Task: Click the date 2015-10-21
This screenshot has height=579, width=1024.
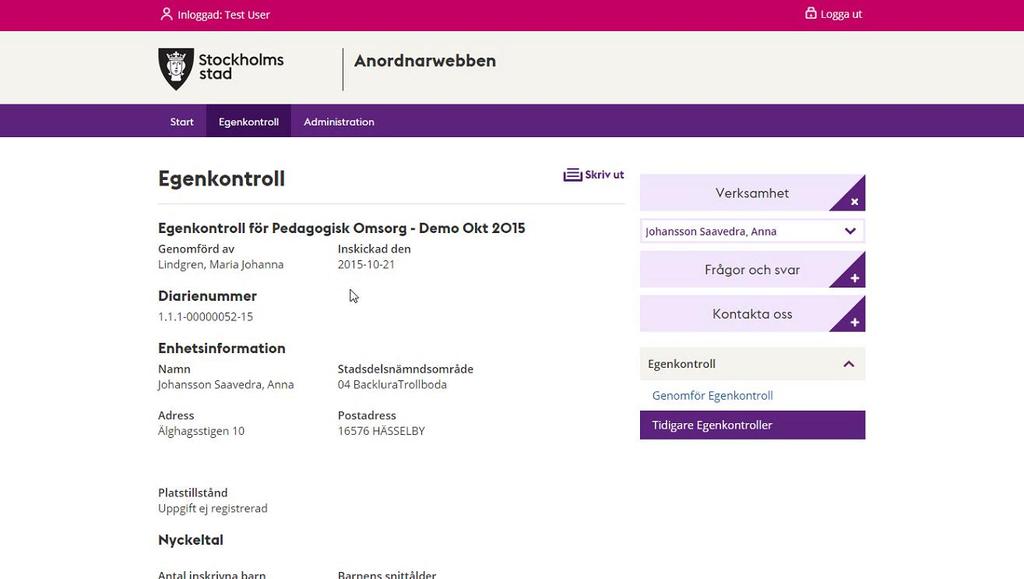Action: click(366, 264)
